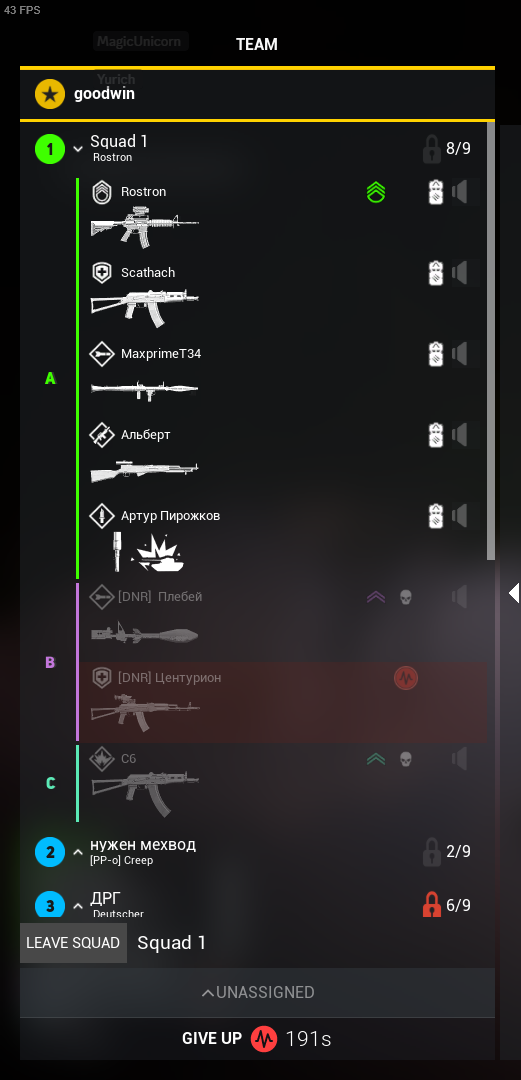Click Альберт's marksman role icon

point(102,435)
